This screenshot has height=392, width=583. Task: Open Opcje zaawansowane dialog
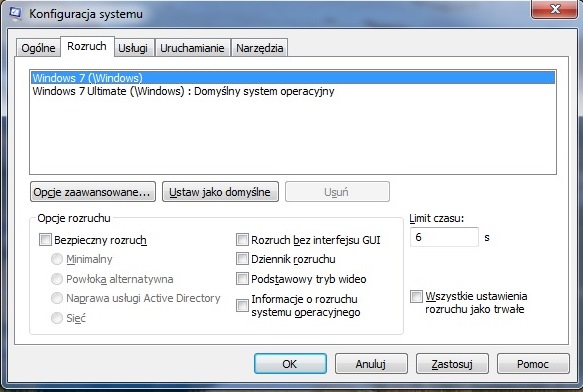(x=93, y=192)
